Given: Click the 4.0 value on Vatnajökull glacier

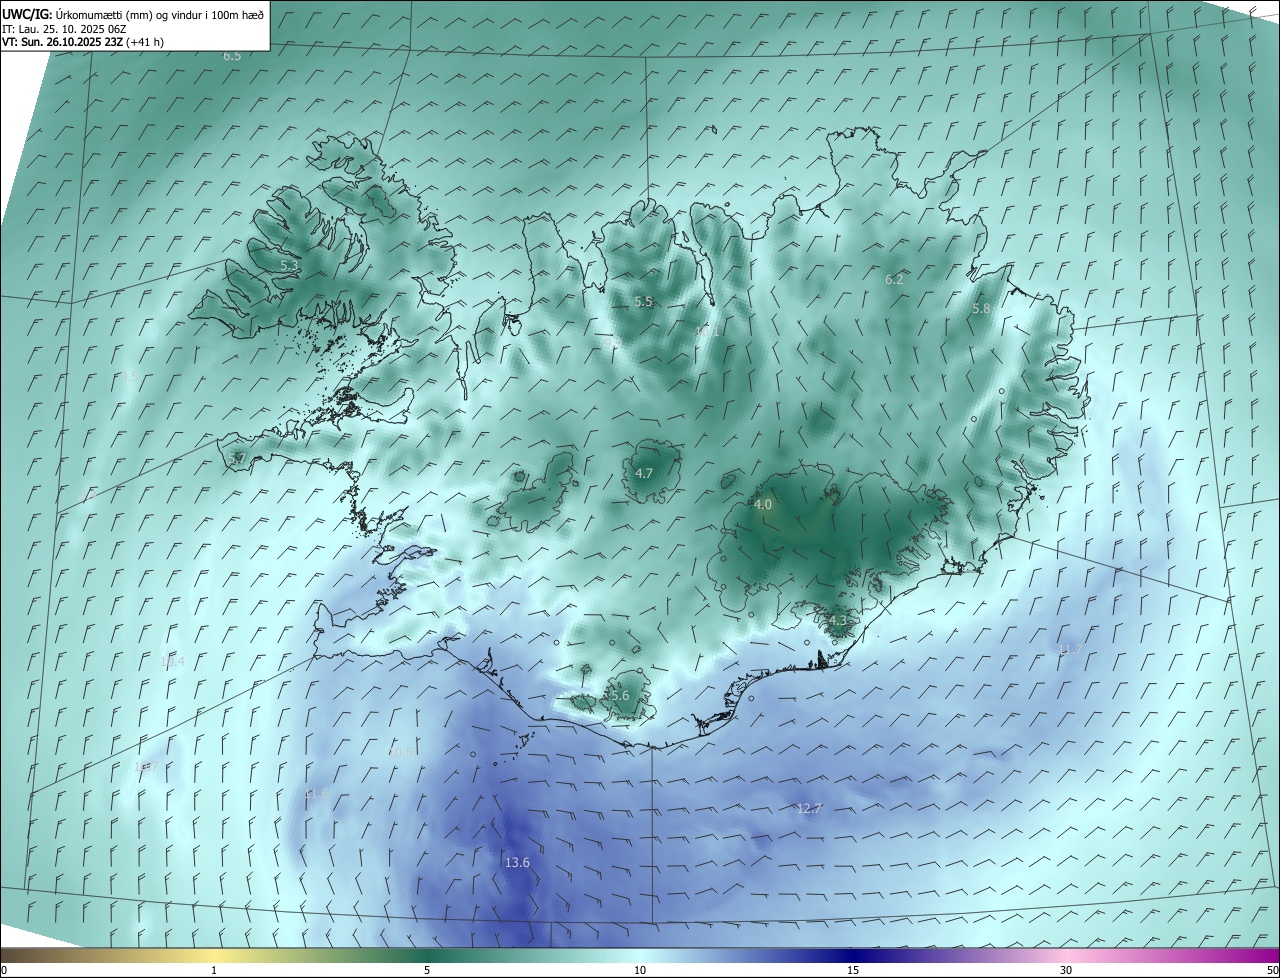Looking at the screenshot, I should coord(763,505).
